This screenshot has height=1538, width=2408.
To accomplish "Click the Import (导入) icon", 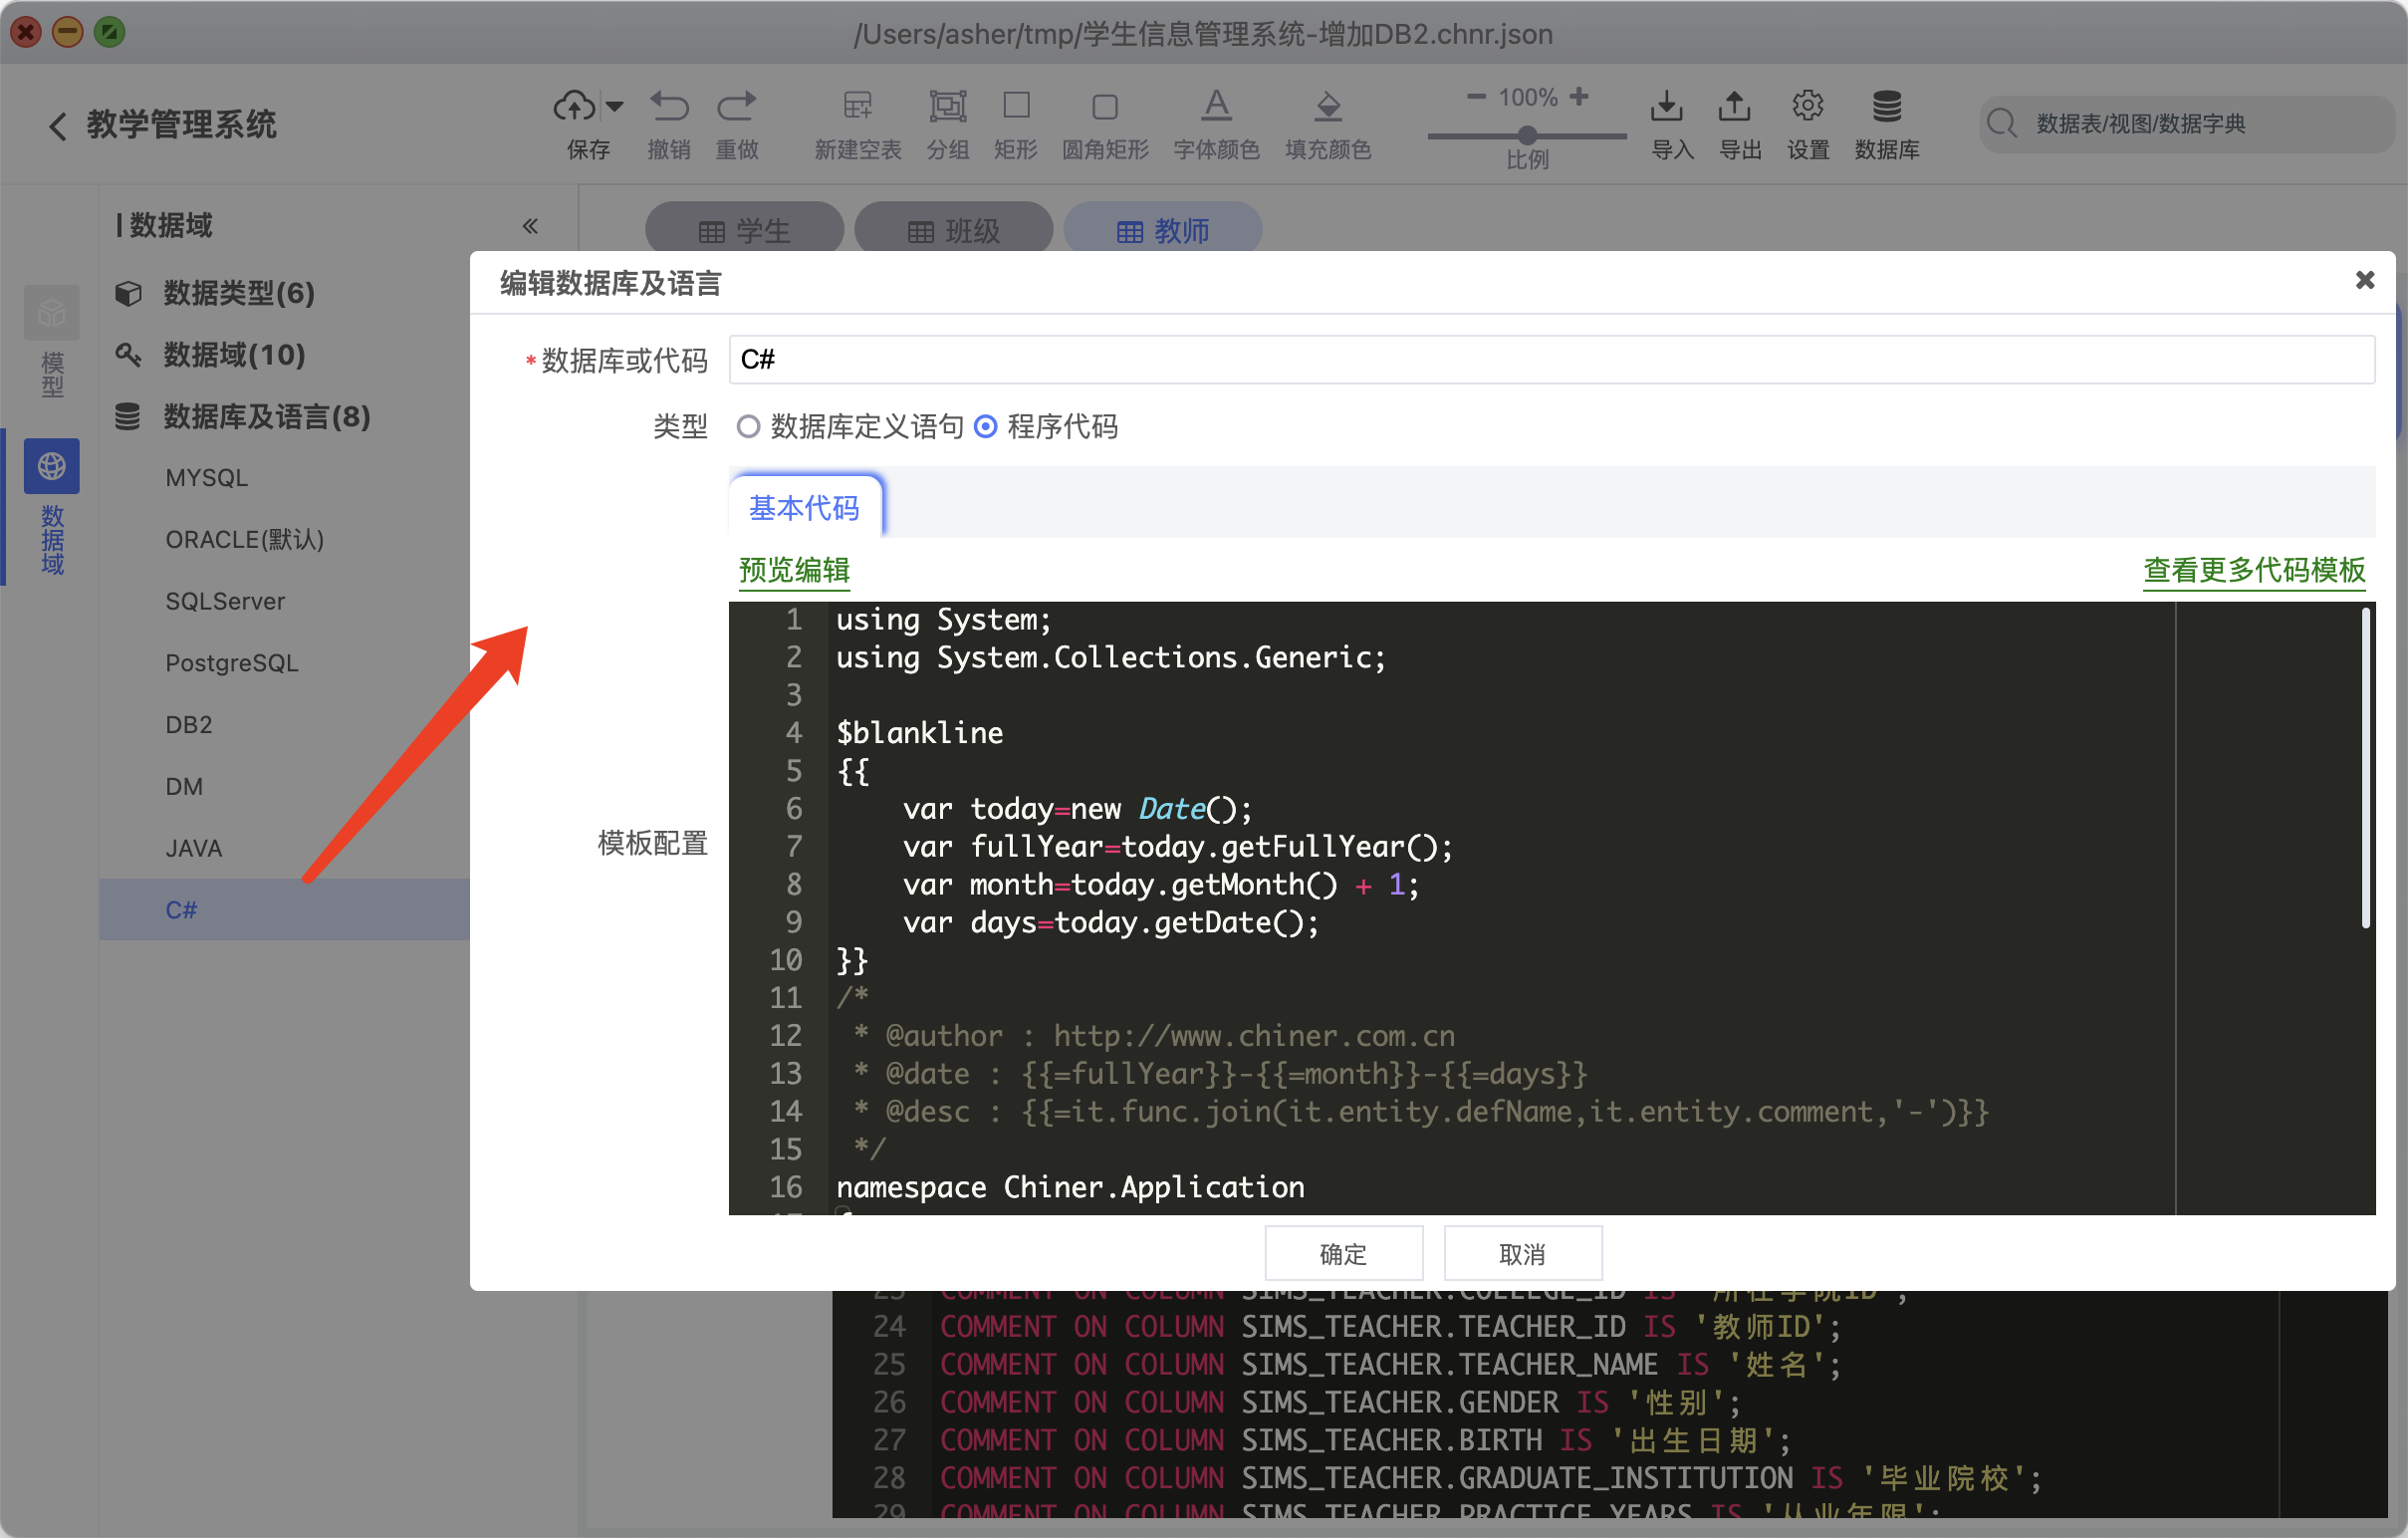I will 1666,105.
